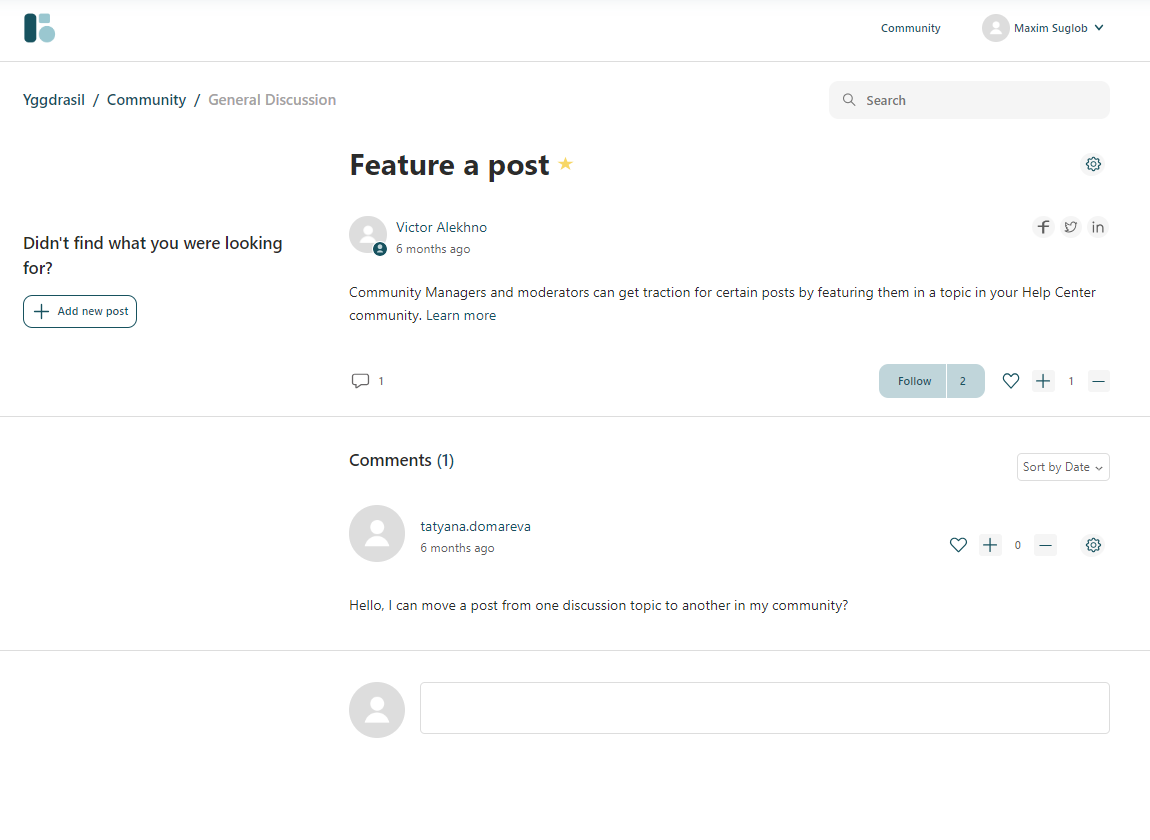Expand the Maxim Suglob user menu
Viewport: 1150px width, 840px height.
tap(1044, 28)
